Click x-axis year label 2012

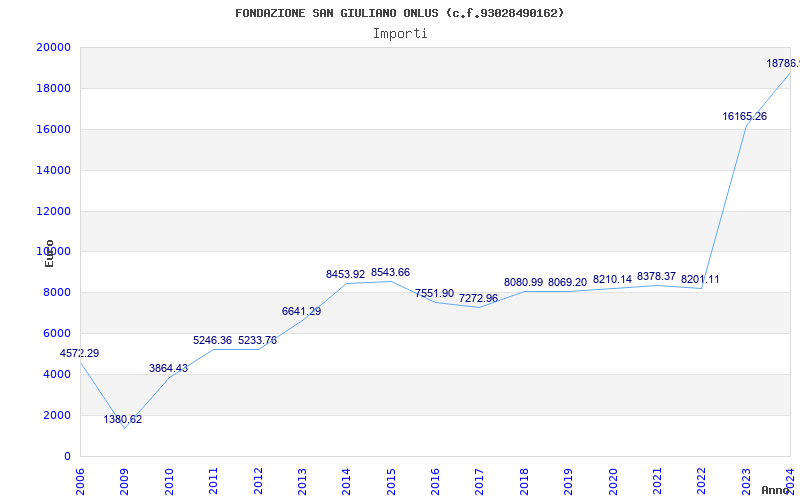(258, 481)
